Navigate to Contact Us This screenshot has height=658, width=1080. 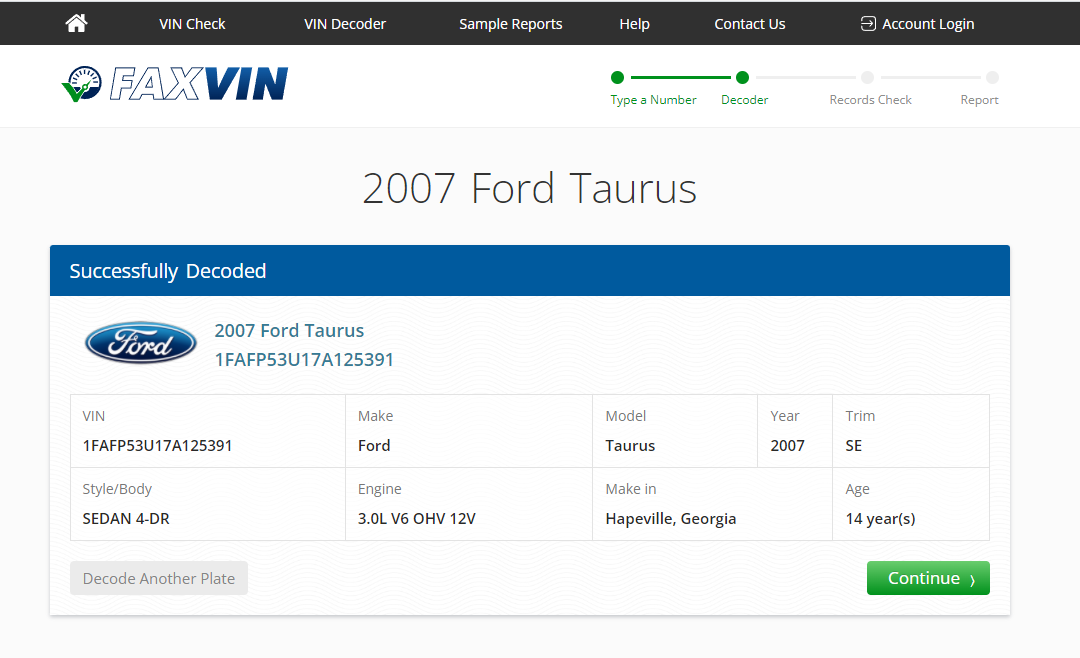coord(749,24)
